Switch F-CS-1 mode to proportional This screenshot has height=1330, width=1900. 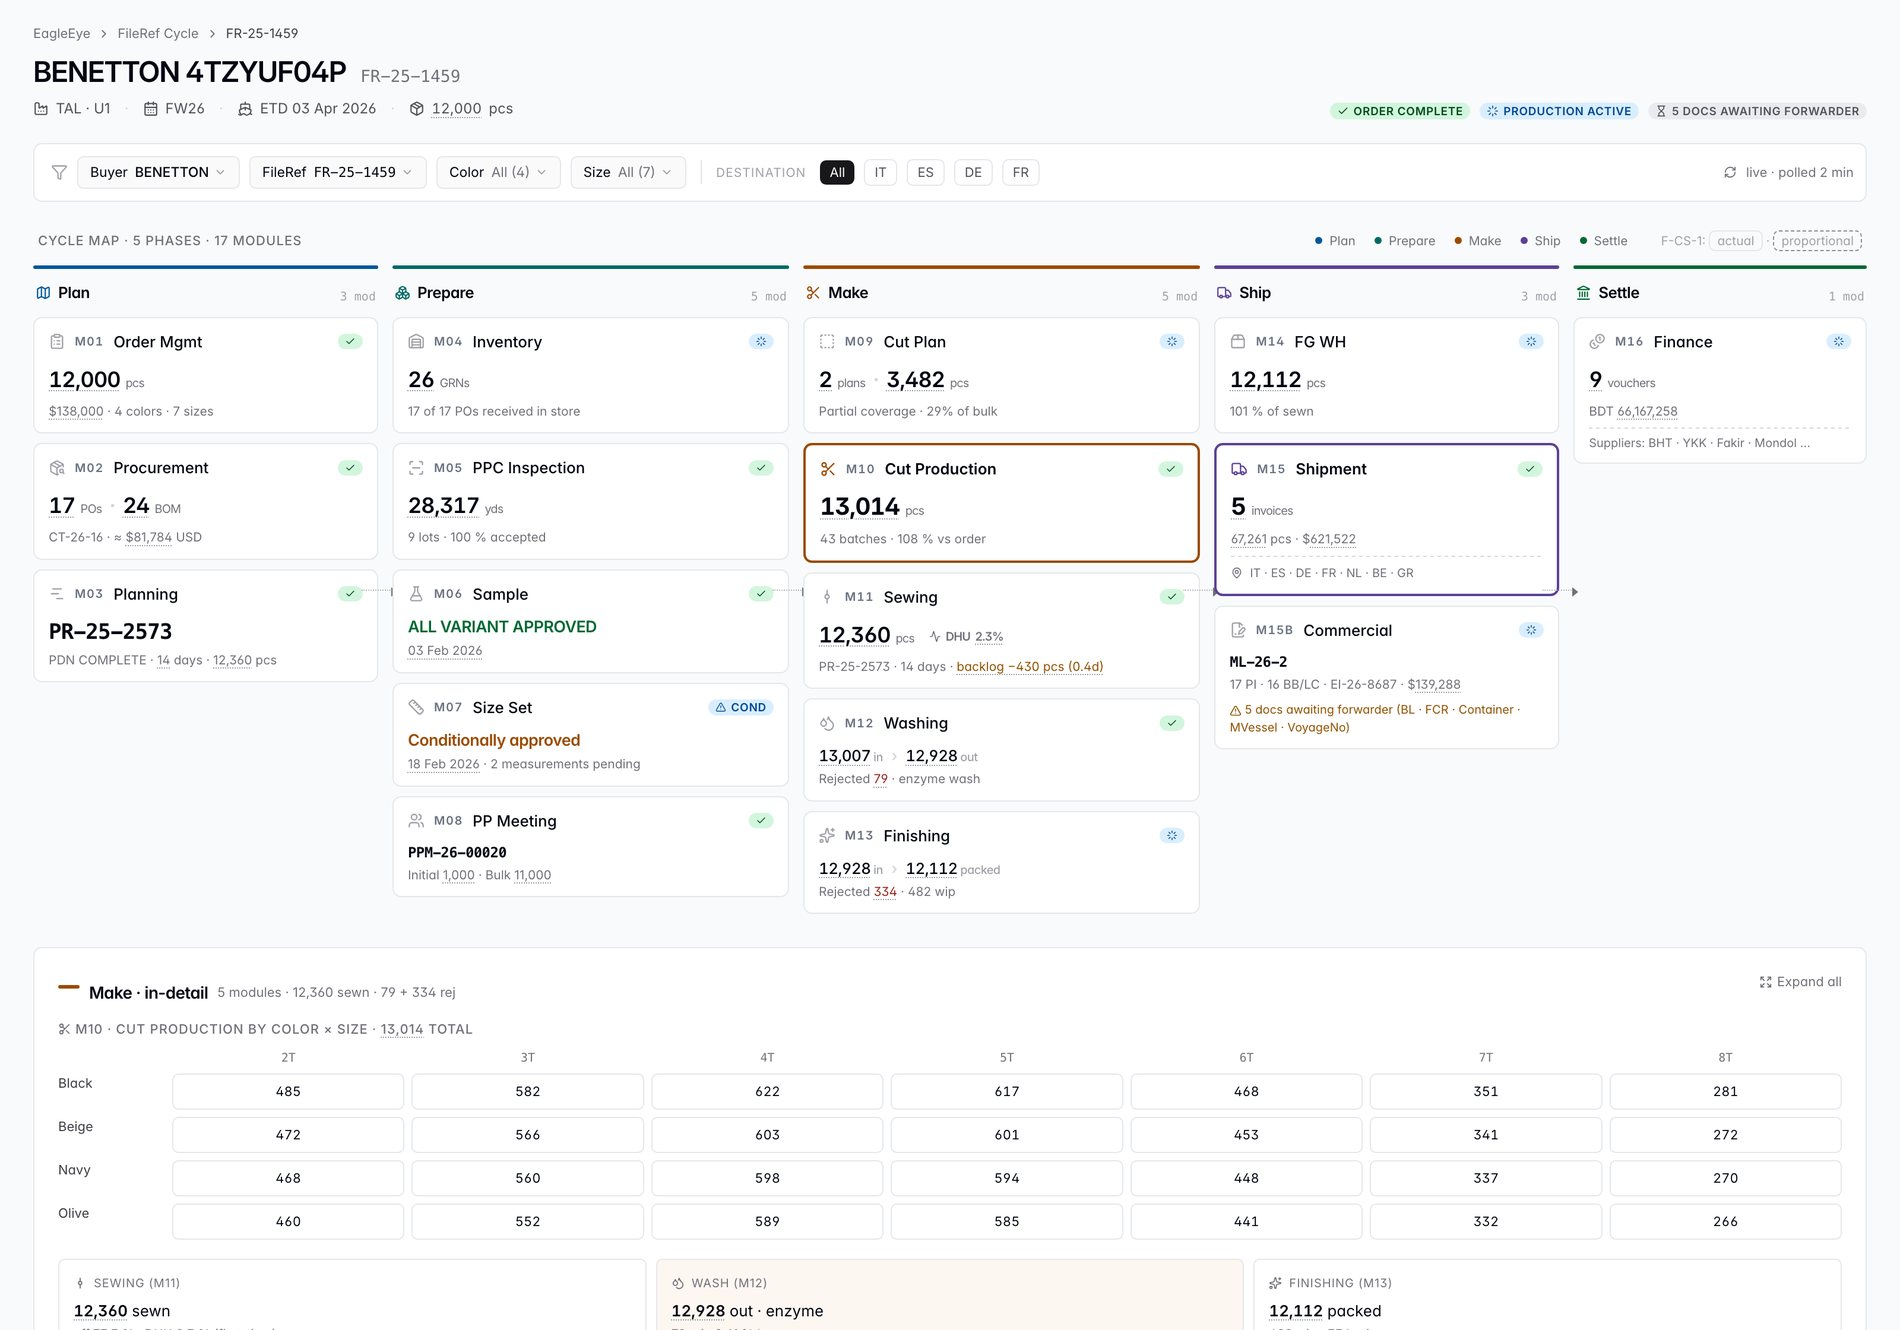tap(1817, 241)
